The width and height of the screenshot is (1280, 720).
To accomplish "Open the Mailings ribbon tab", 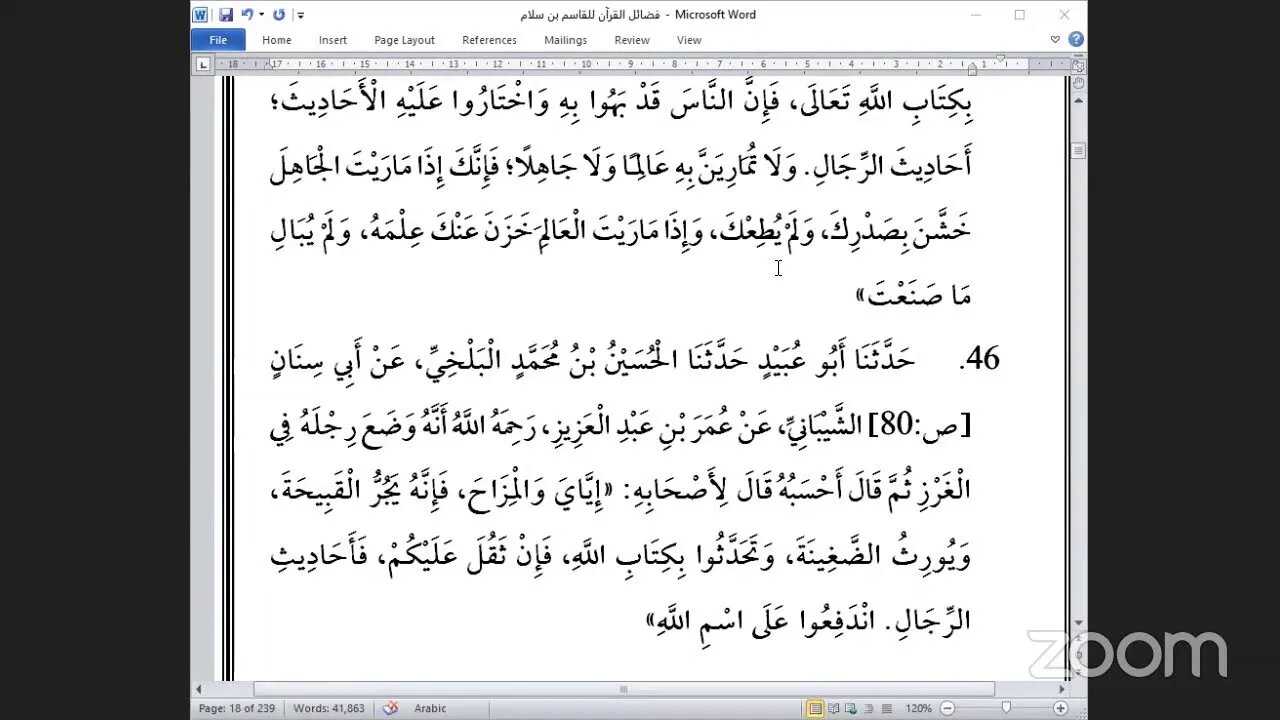I will [x=565, y=40].
